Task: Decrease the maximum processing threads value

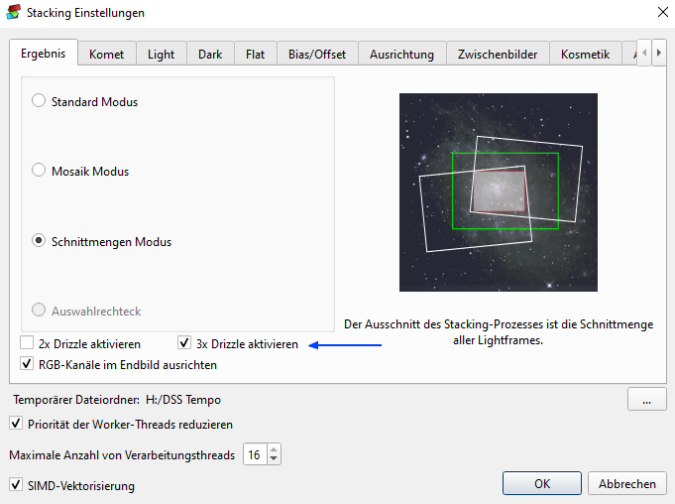Action: tap(274, 460)
